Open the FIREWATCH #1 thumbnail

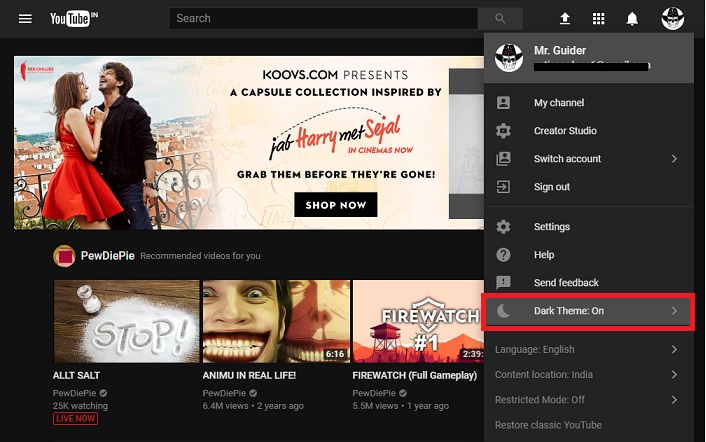tap(418, 321)
